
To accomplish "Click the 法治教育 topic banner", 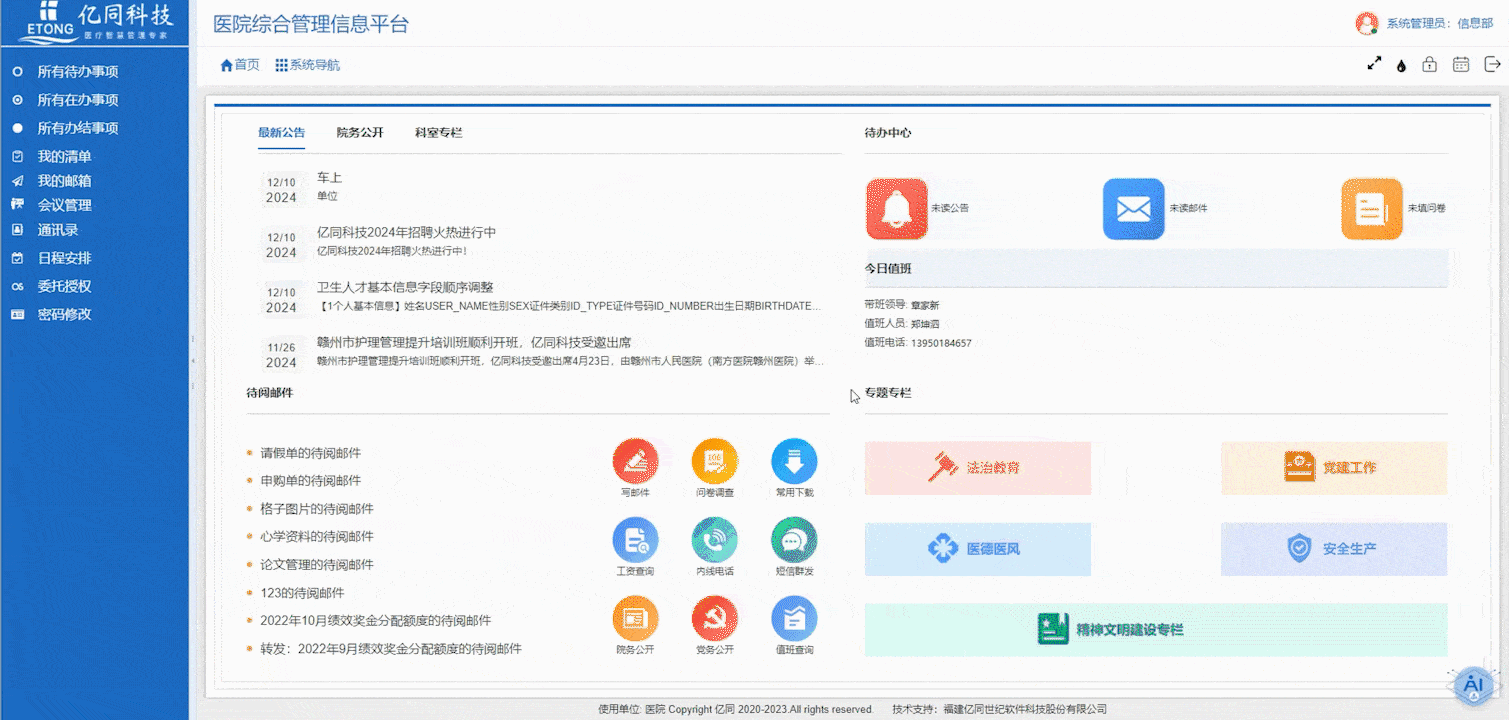I will coord(977,468).
